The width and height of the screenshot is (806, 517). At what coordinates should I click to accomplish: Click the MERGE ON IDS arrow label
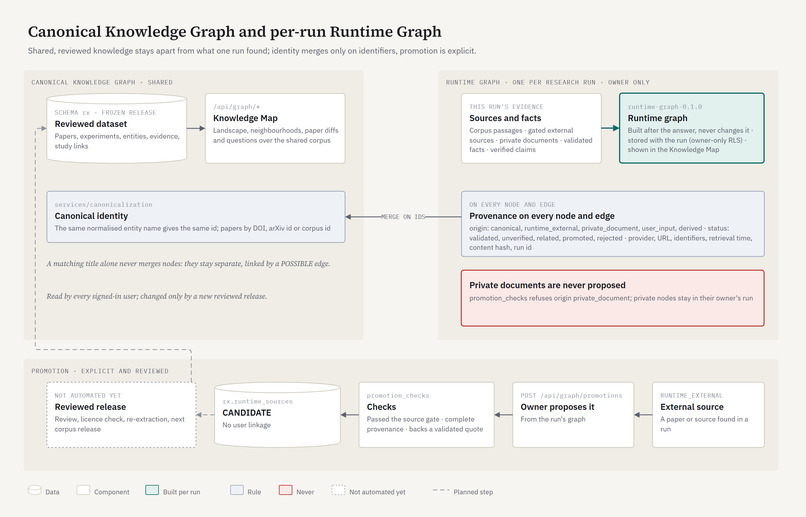(404, 217)
